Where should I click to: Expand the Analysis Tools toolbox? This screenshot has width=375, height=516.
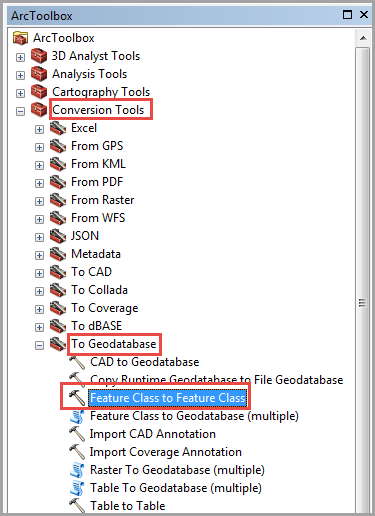pyautogui.click(x=20, y=75)
